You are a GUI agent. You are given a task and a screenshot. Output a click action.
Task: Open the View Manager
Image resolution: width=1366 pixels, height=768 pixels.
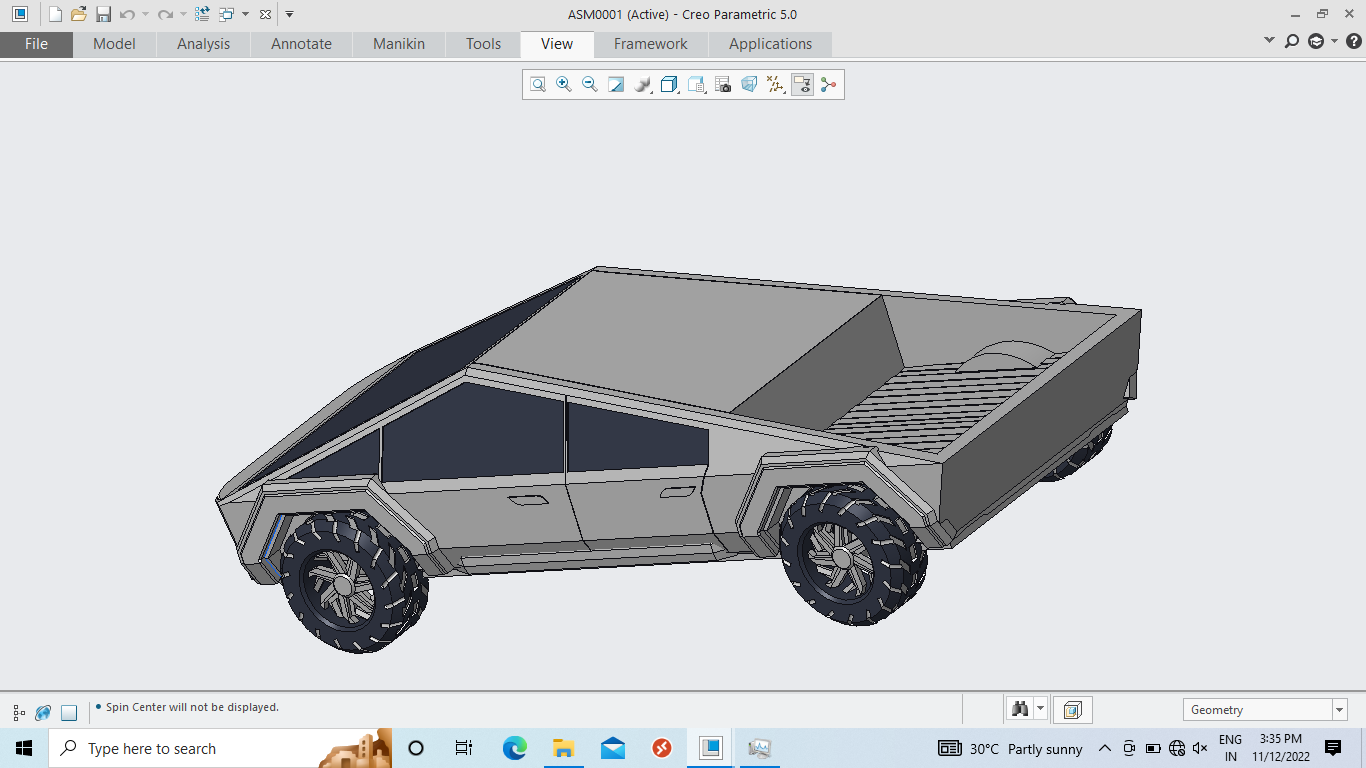click(723, 85)
